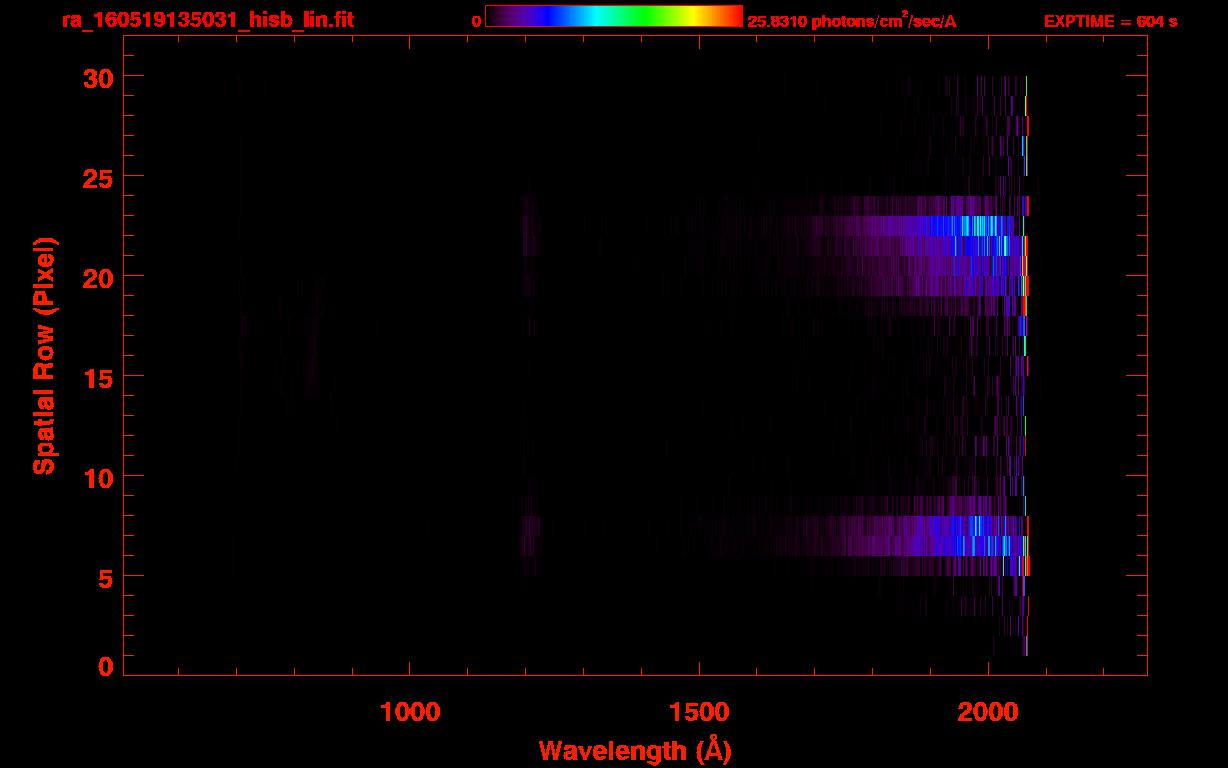
Task: Click the spatial row tick label 30
Action: click(x=97, y=77)
